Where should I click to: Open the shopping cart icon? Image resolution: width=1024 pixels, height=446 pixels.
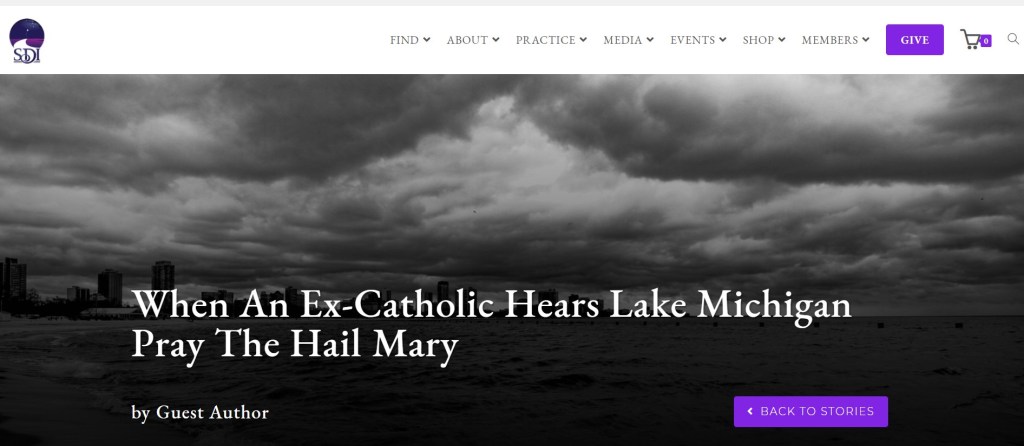970,39
